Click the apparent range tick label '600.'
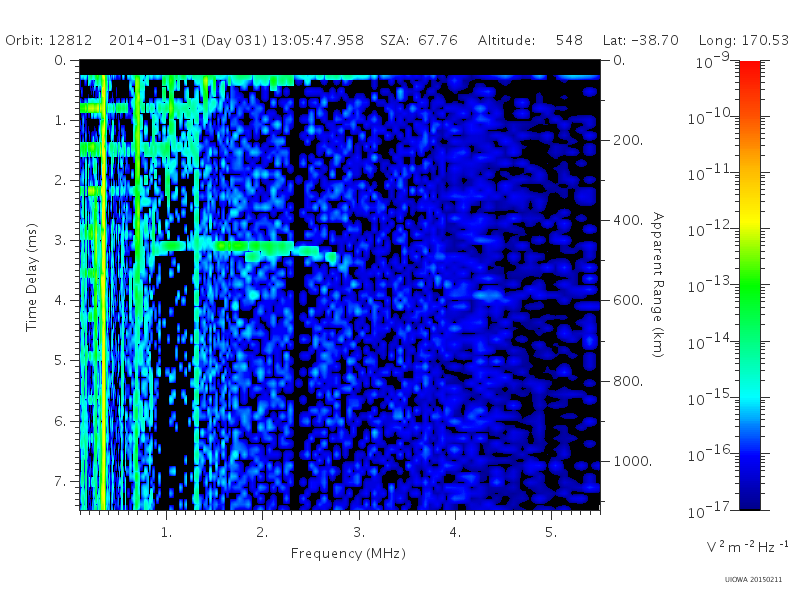The height and width of the screenshot is (600, 800). pyautogui.click(x=628, y=300)
